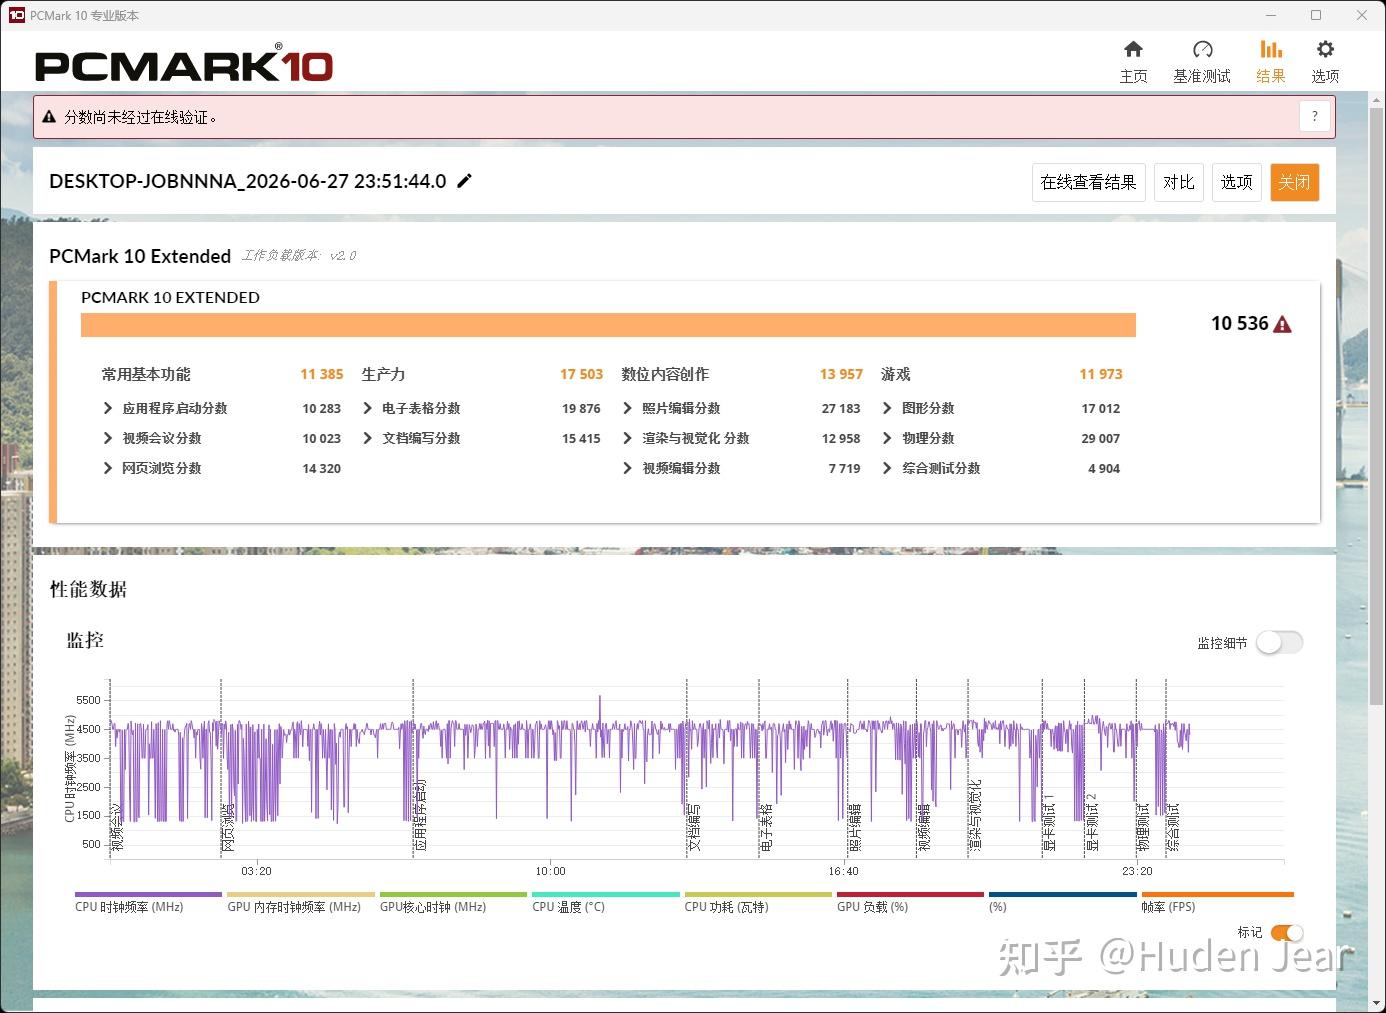Screen dimensions: 1386x1013
Task: Expand 综合测试分数 row
Action: tap(887, 468)
